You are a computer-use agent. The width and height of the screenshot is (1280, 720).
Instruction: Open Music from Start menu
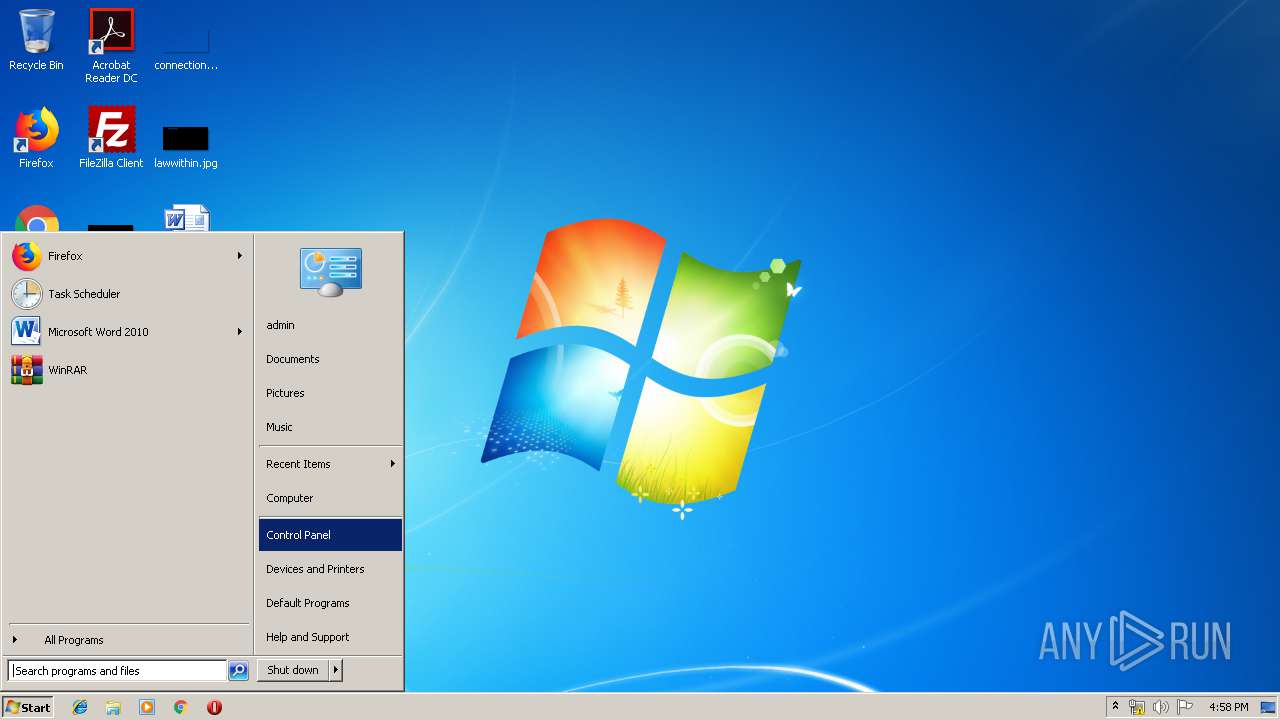point(330,427)
